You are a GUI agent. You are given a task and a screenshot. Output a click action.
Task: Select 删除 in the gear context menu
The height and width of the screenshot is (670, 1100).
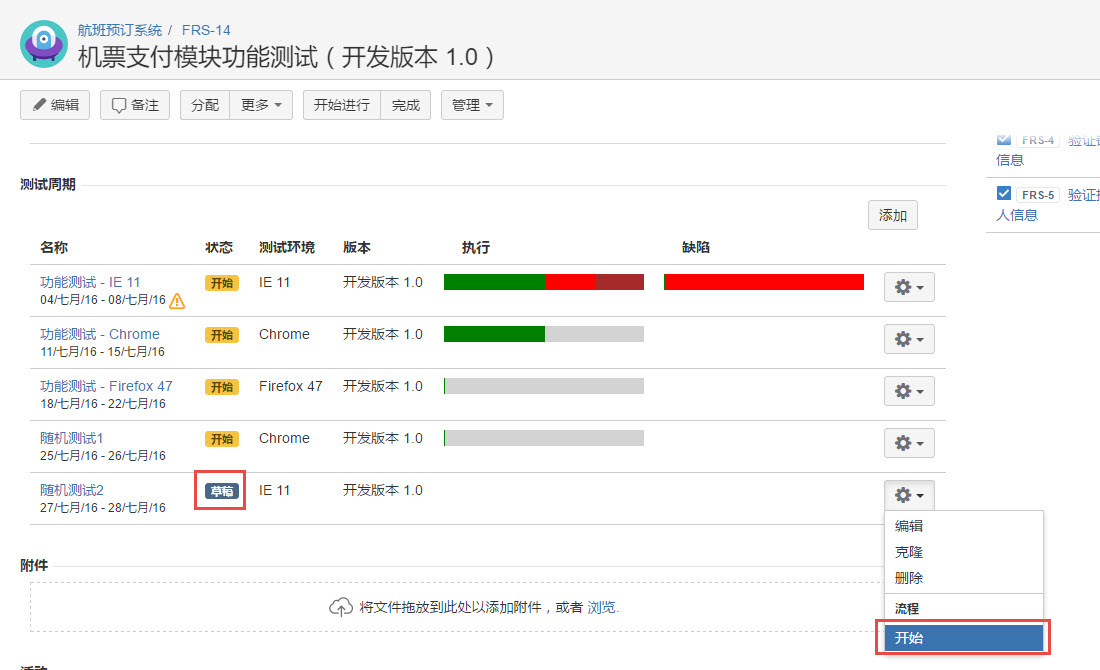964,578
